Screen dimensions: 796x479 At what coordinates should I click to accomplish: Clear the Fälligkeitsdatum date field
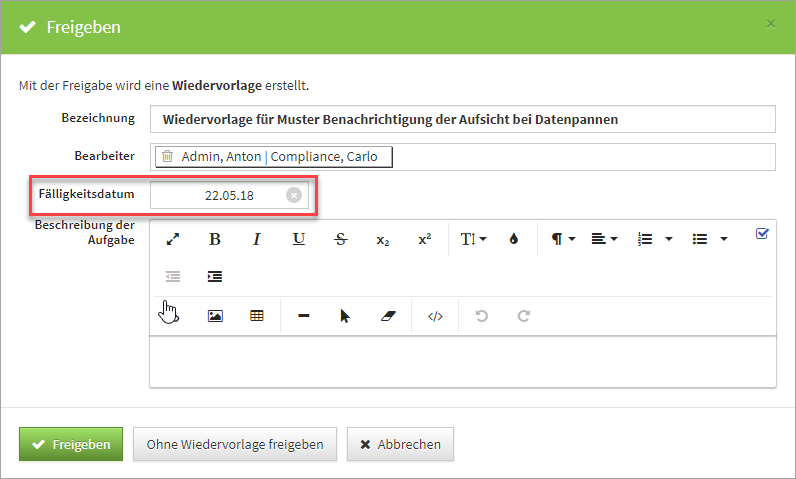pyautogui.click(x=293, y=195)
